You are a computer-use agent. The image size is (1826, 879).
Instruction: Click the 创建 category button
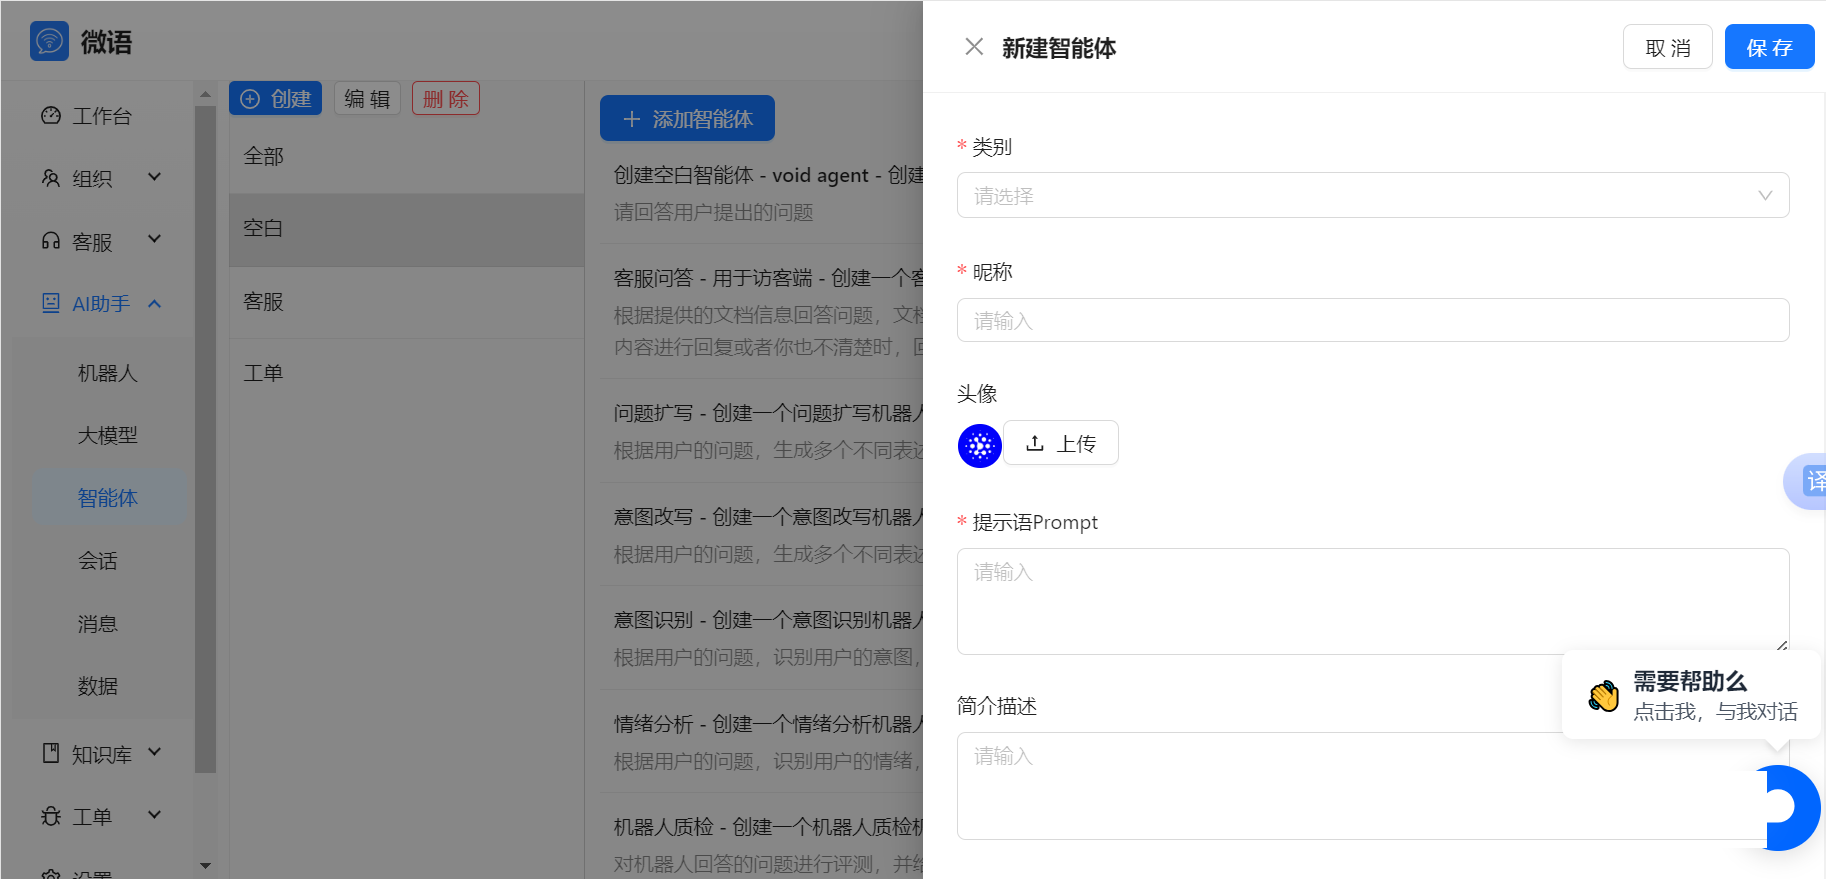coord(275,98)
